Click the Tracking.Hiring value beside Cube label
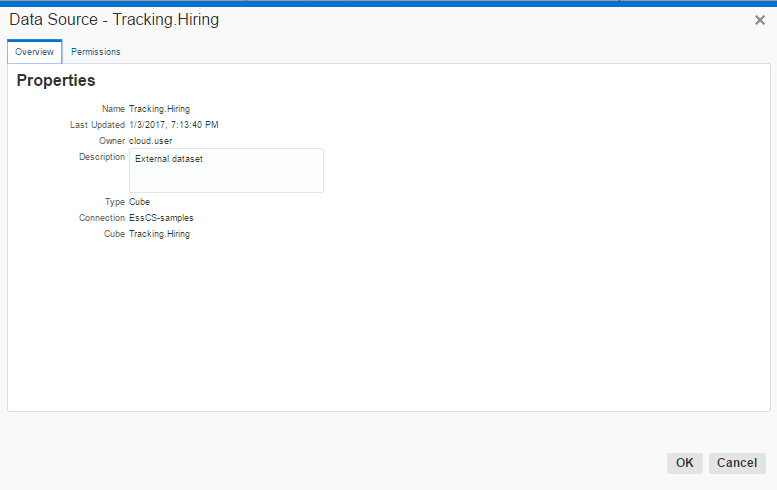Viewport: 777px width, 490px height. [x=159, y=234]
